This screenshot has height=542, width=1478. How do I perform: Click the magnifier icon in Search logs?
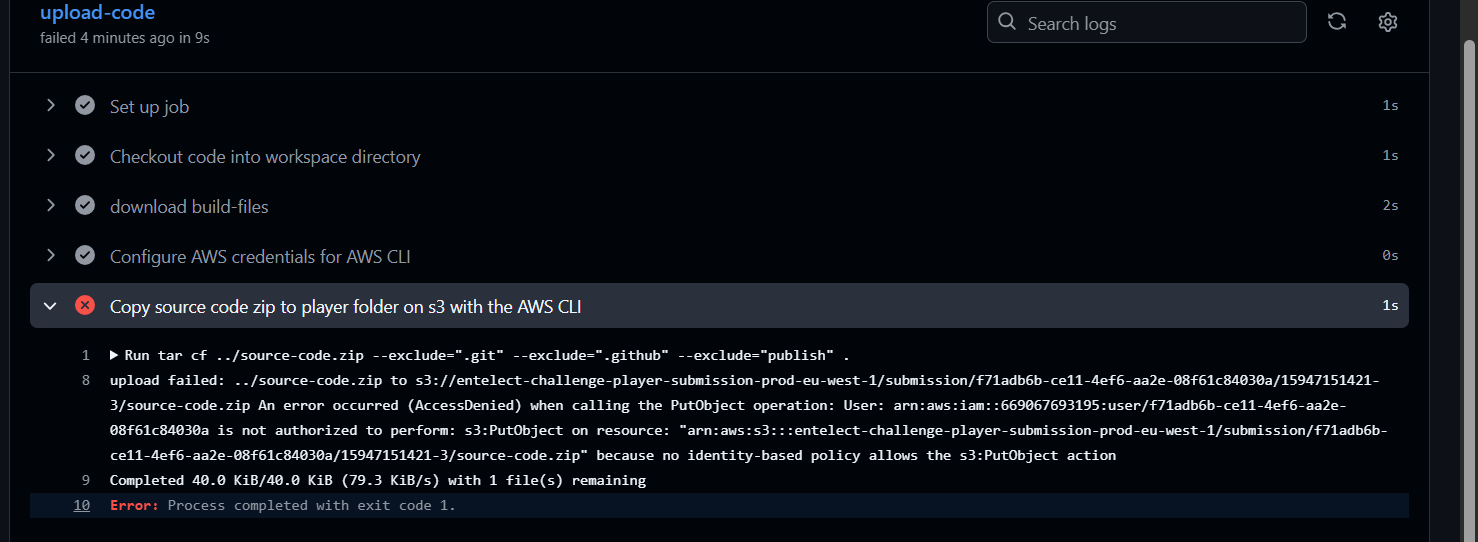1007,22
